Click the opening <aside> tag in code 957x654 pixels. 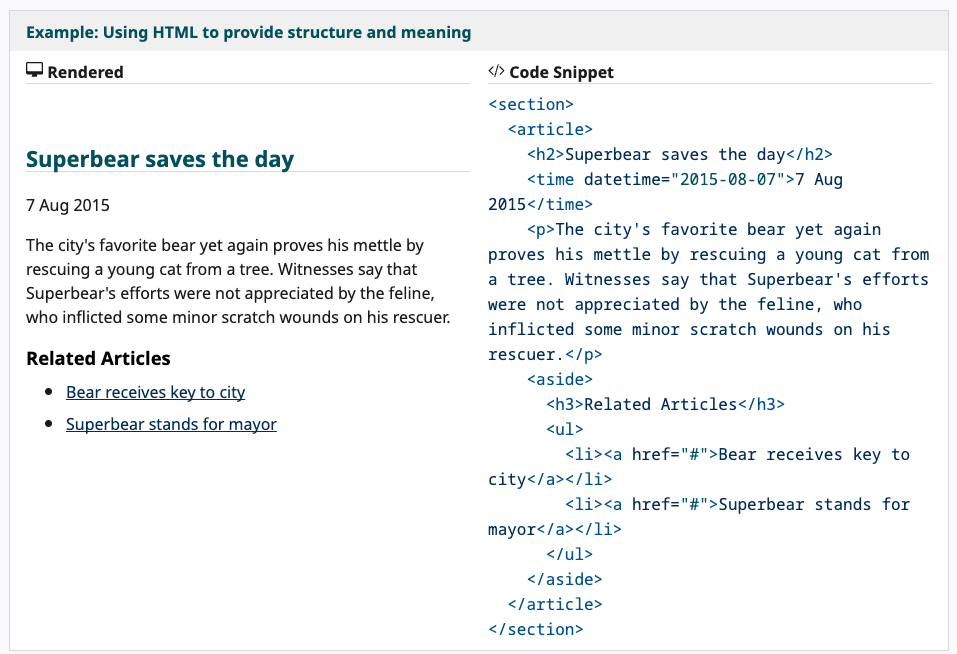[560, 379]
